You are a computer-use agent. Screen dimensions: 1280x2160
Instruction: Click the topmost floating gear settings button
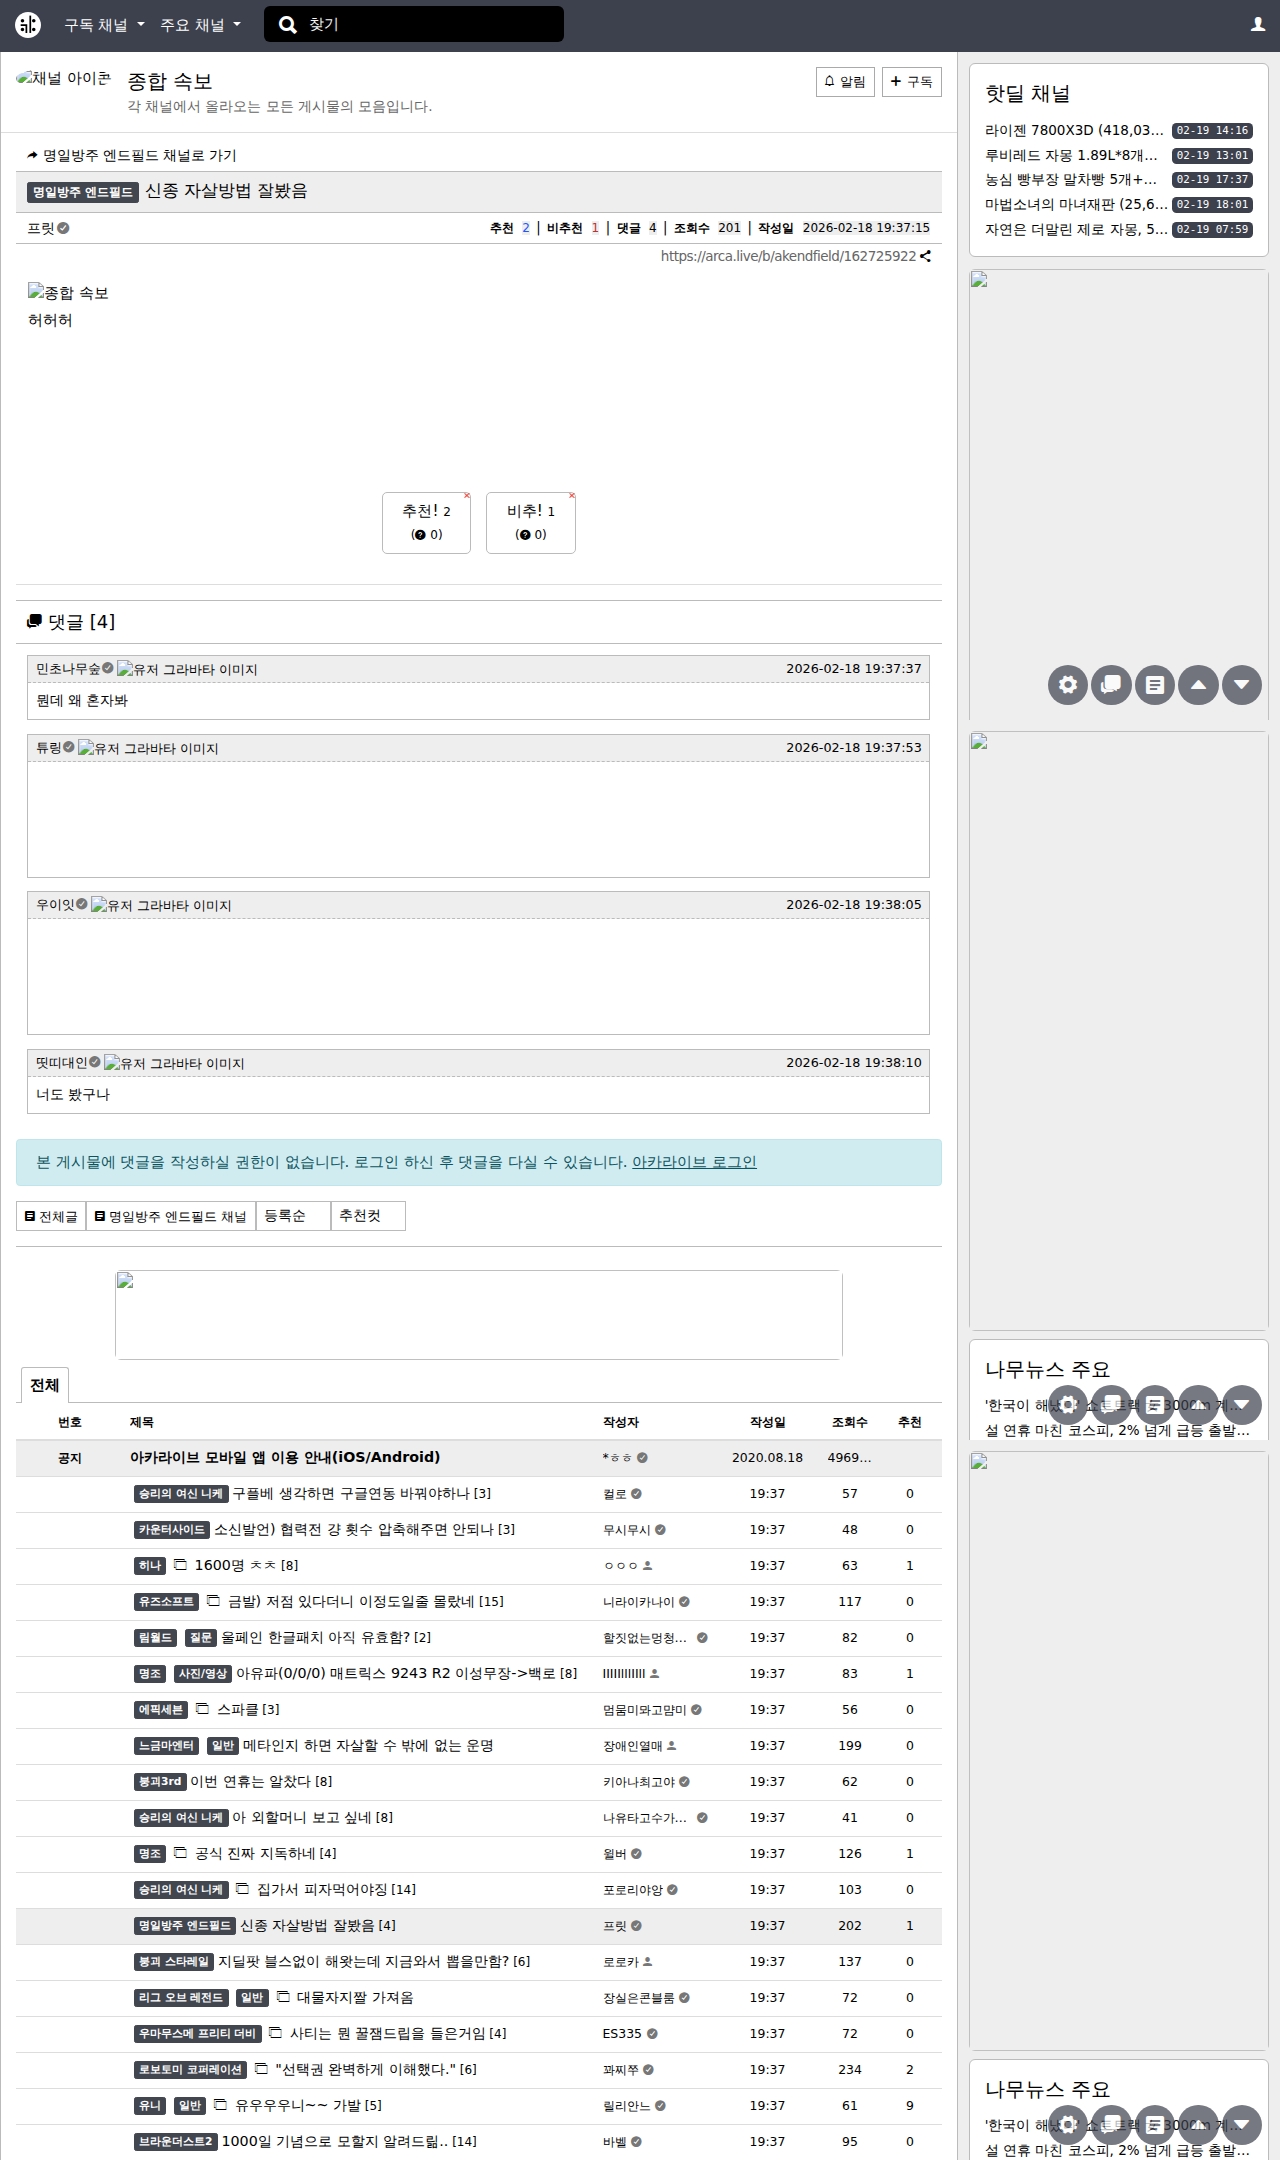pyautogui.click(x=1068, y=685)
